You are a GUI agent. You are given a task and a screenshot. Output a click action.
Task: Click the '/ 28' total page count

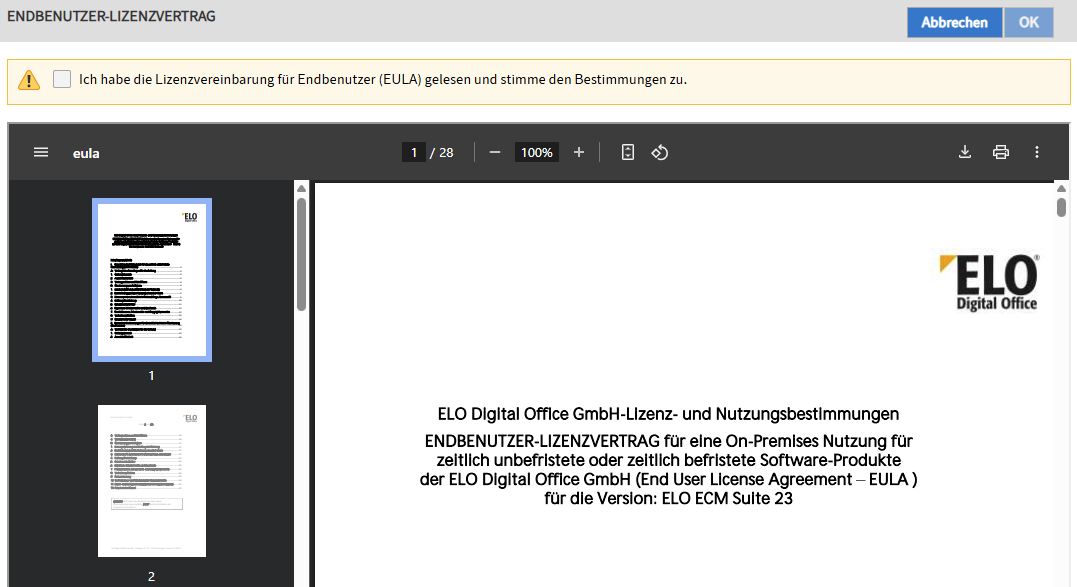[442, 152]
